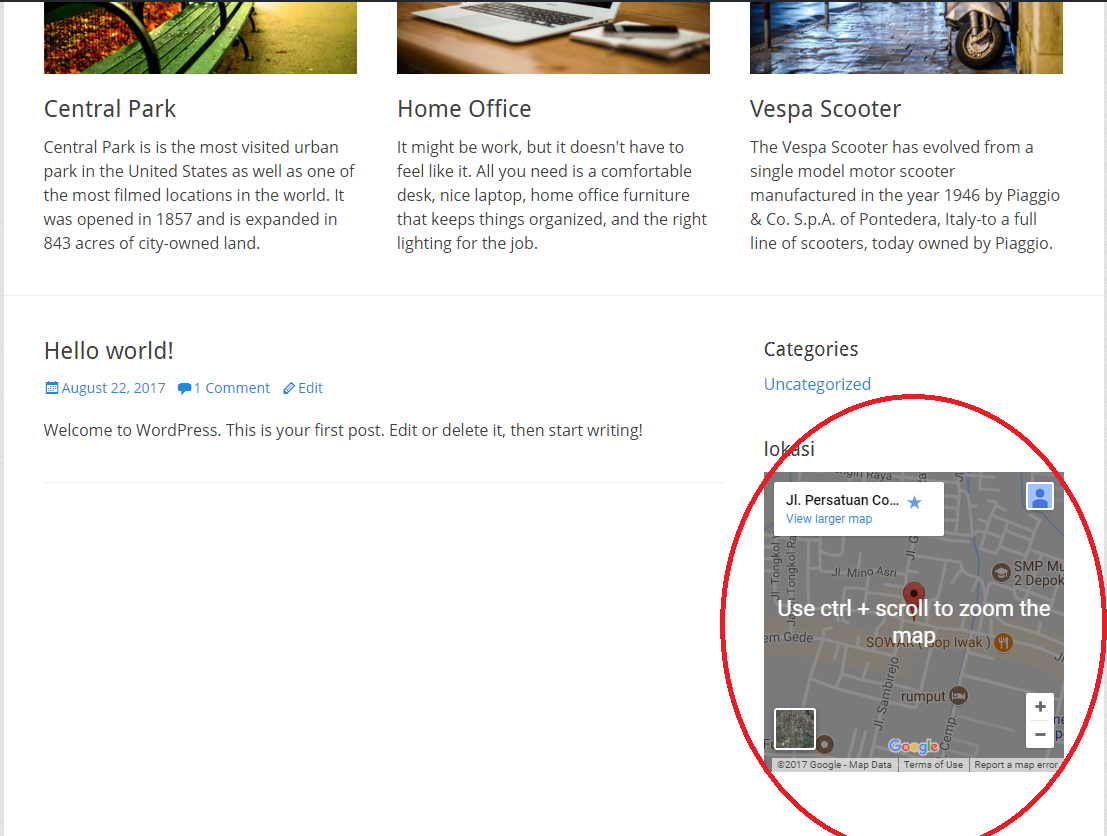
Task: Click Report a map error link
Action: (x=1015, y=765)
